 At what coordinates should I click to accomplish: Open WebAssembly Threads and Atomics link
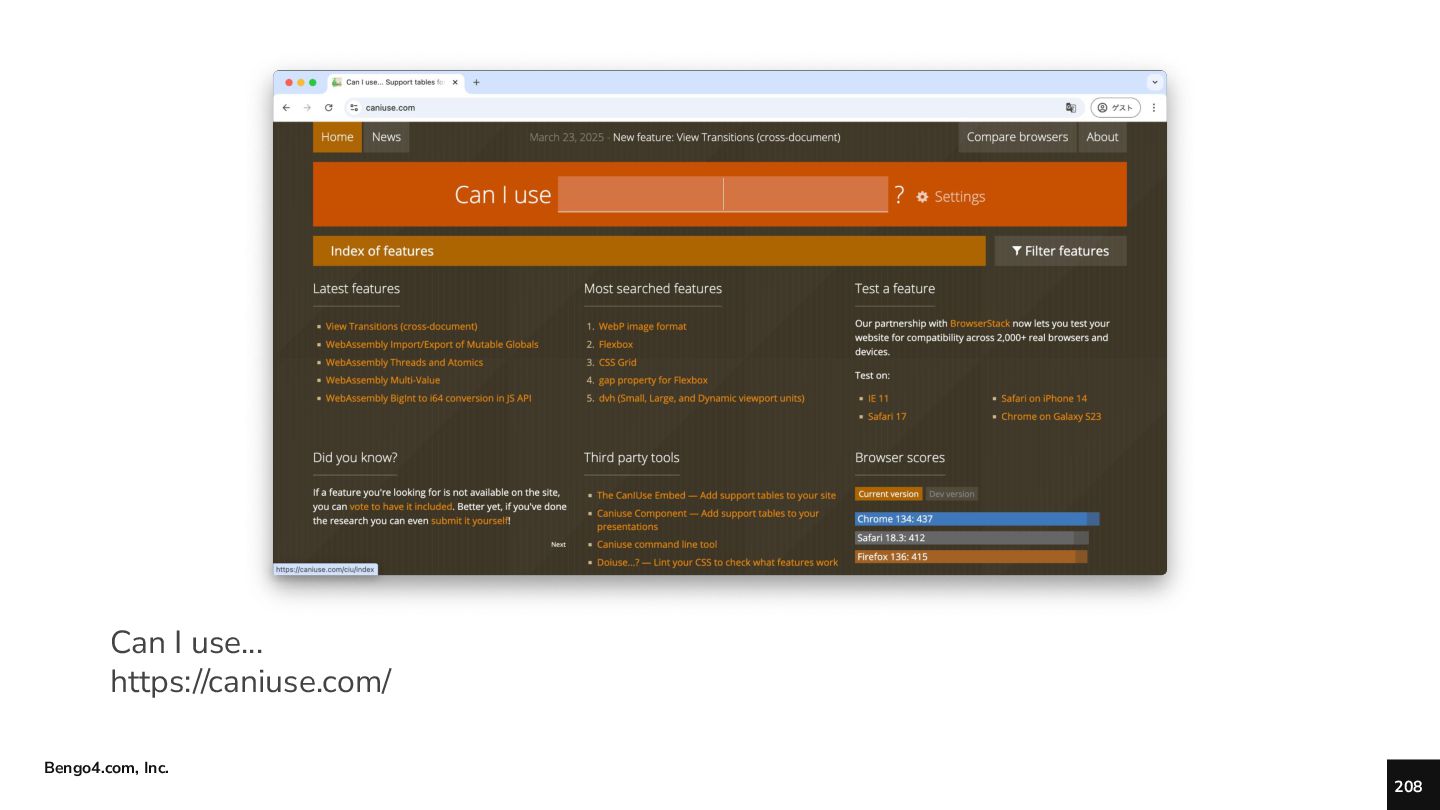pos(404,362)
